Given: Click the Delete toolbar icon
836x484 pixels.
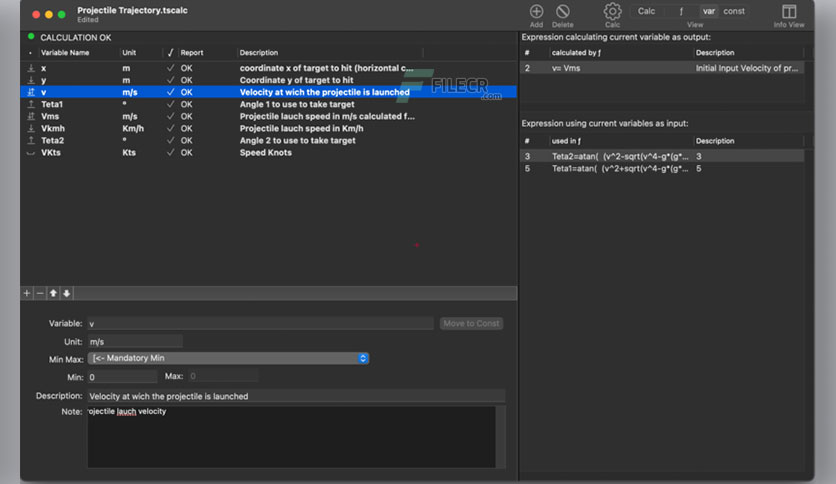Looking at the screenshot, I should (562, 11).
